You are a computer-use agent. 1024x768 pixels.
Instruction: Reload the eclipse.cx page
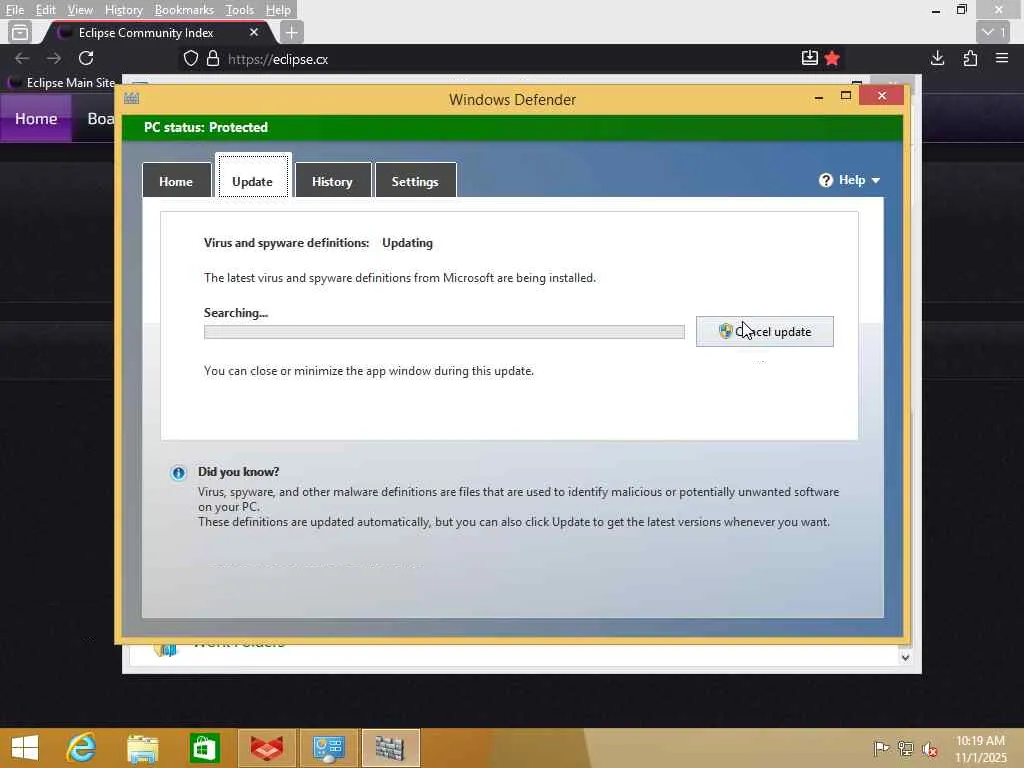tap(86, 58)
